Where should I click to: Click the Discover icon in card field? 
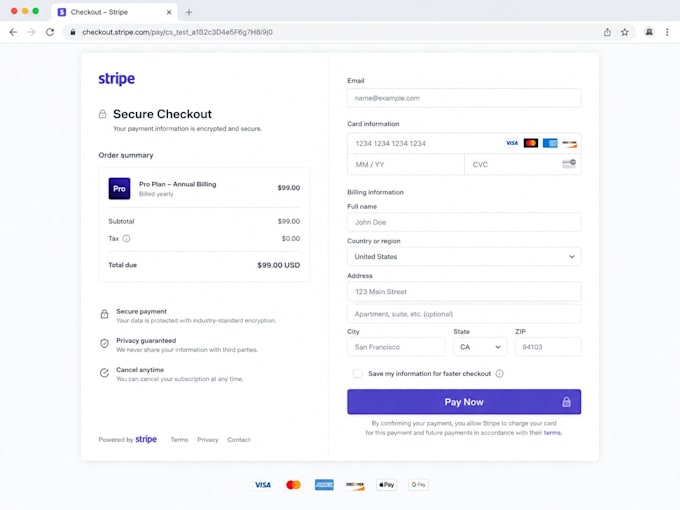[x=569, y=143]
